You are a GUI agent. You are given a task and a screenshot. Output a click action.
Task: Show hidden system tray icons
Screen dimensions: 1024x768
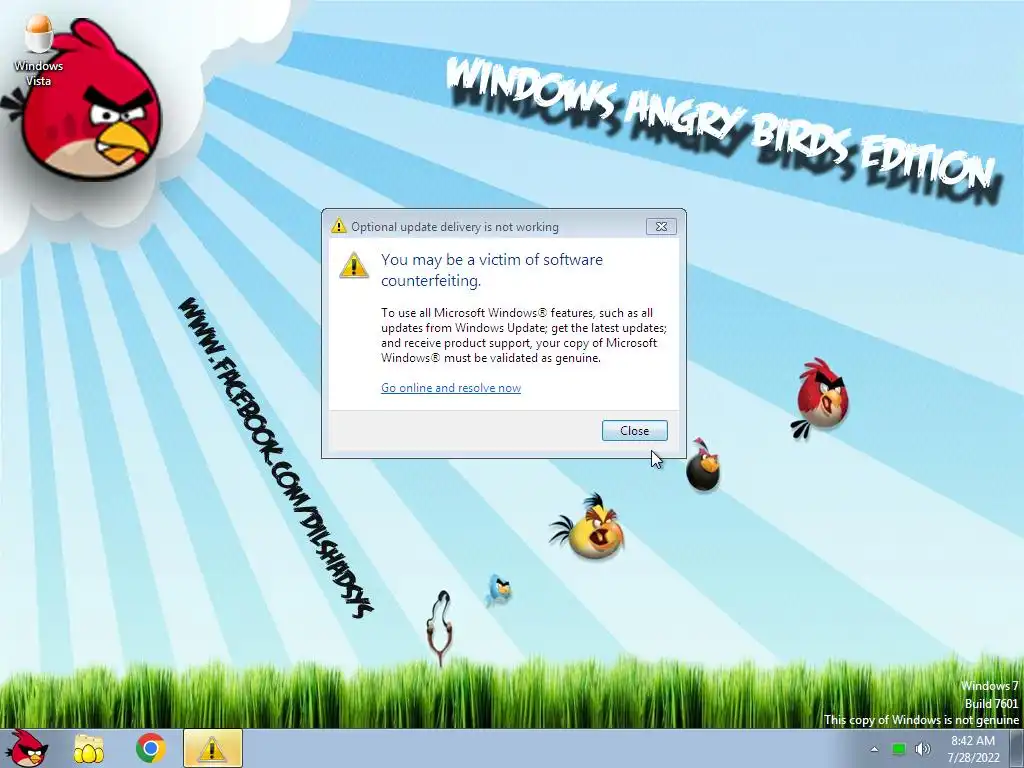(x=874, y=749)
